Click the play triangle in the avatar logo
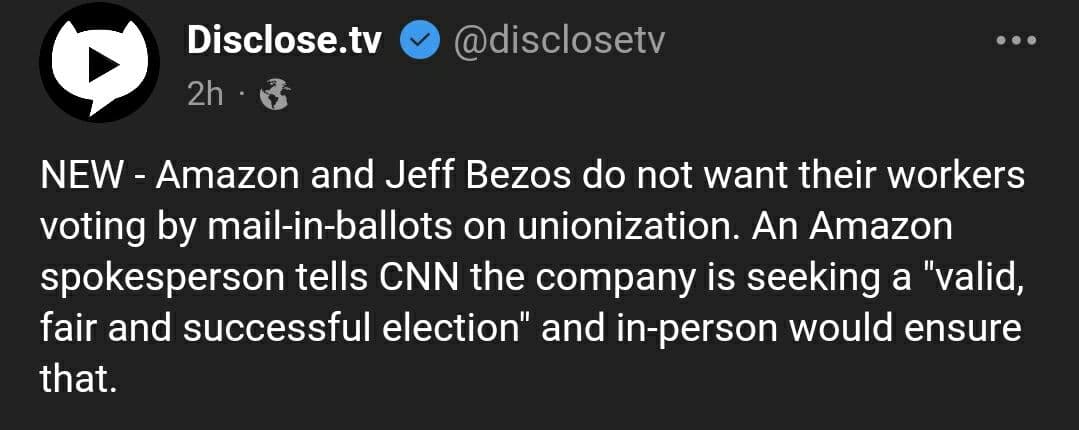Viewport: 1079px width, 430px height. coord(100,65)
